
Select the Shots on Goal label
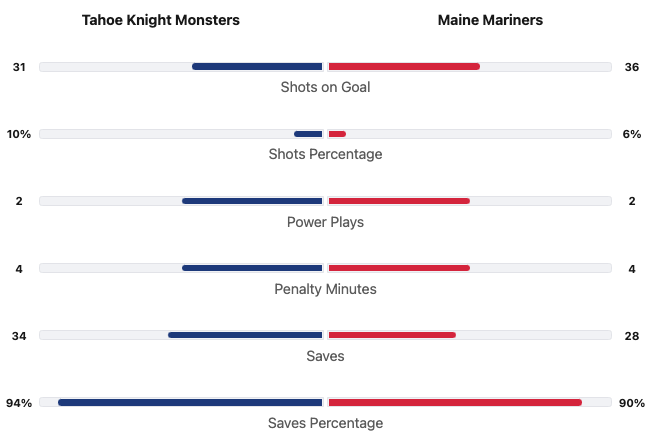coord(325,87)
